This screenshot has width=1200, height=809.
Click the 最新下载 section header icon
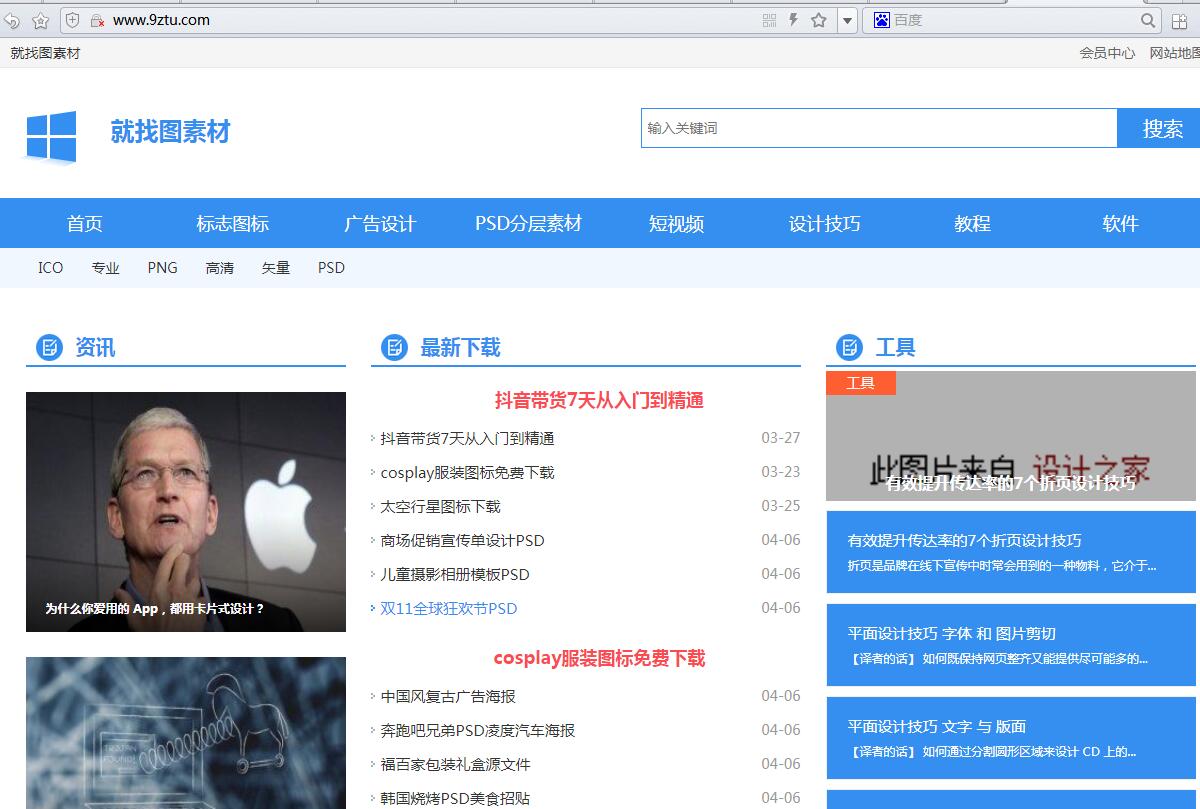coord(393,347)
